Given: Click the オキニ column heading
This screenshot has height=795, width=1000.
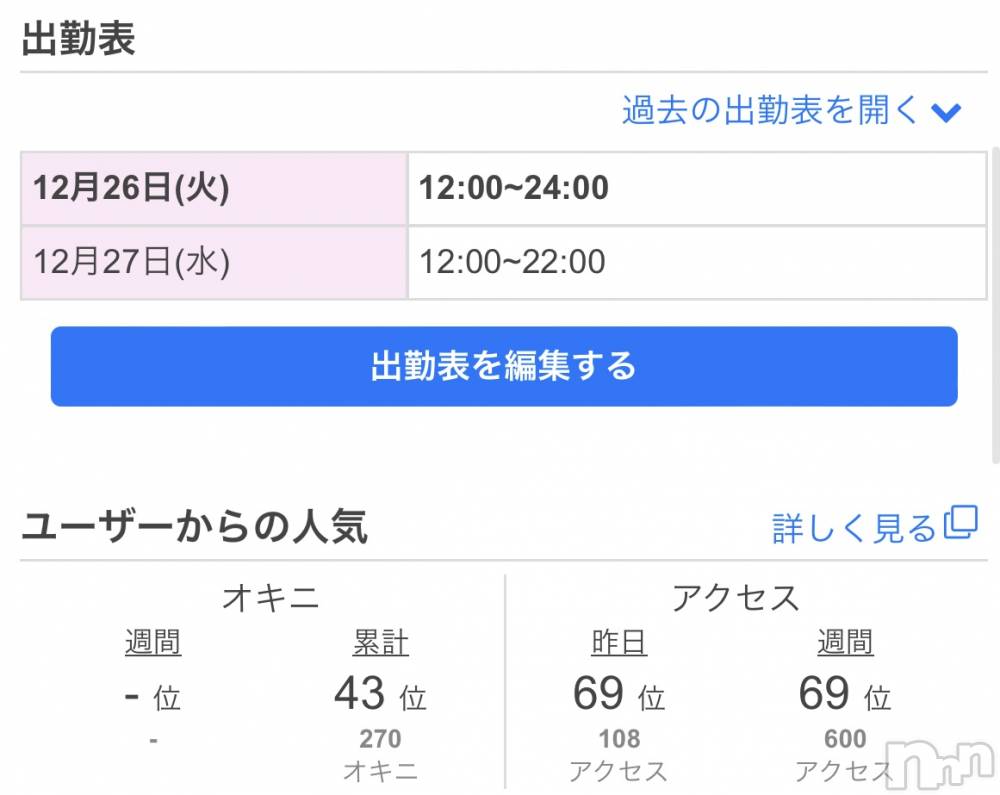Looking at the screenshot, I should [270, 599].
